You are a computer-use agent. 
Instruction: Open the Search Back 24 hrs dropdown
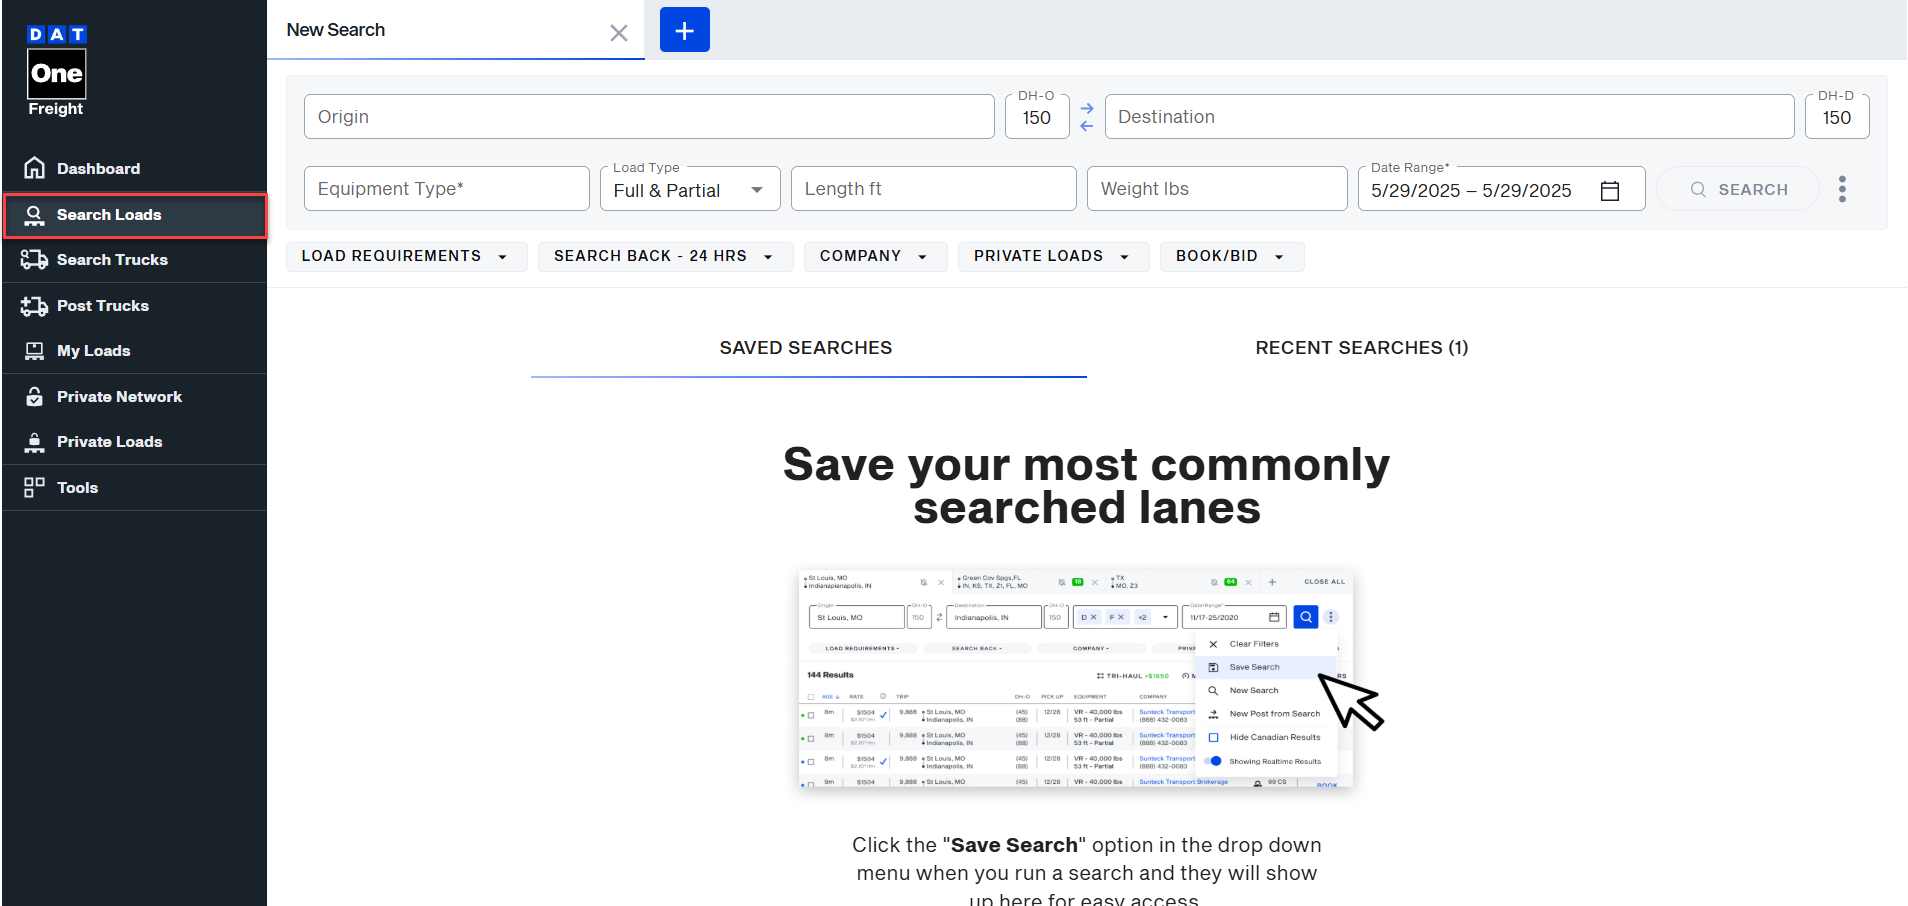click(x=665, y=256)
